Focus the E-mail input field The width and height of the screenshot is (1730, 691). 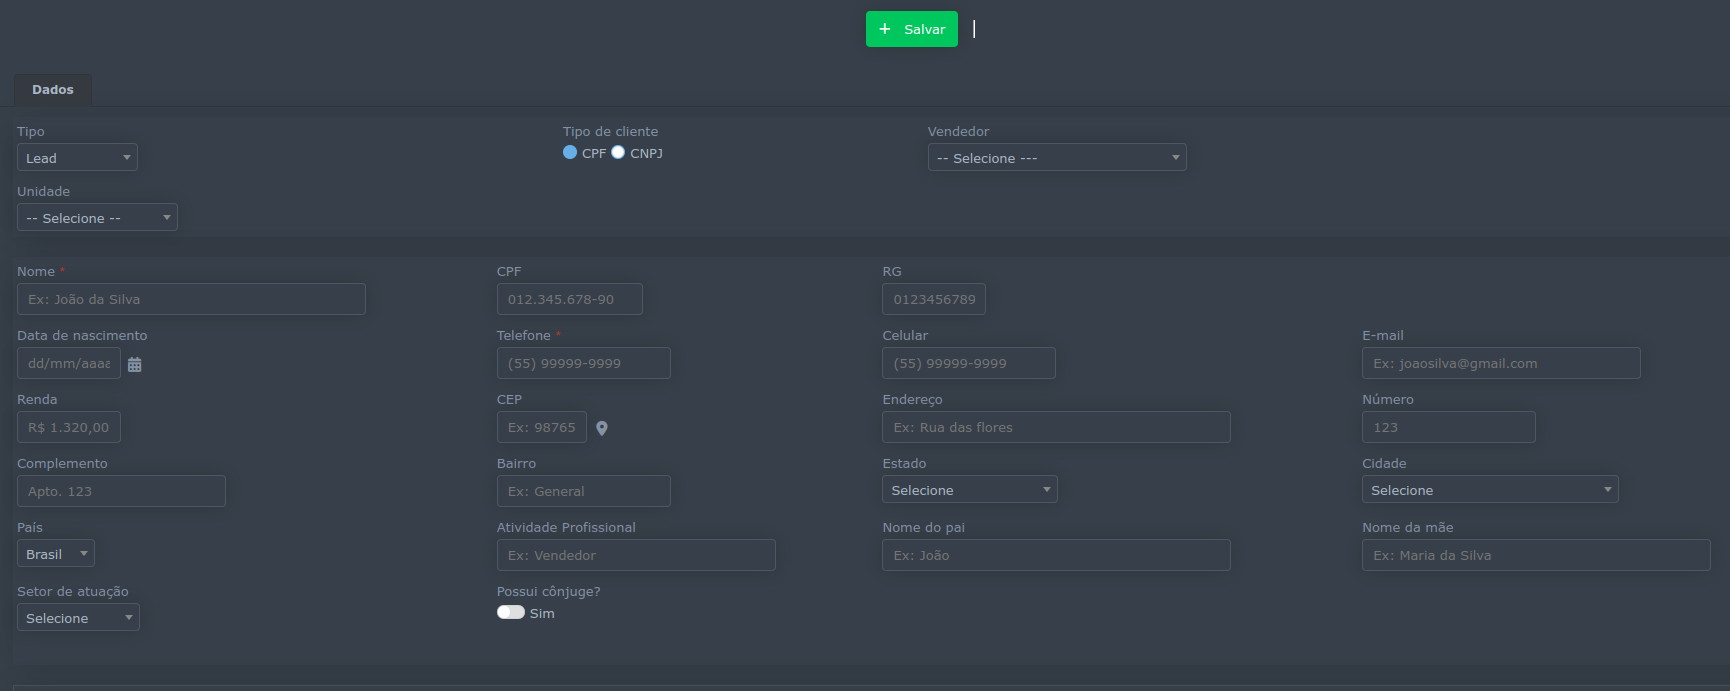1500,363
